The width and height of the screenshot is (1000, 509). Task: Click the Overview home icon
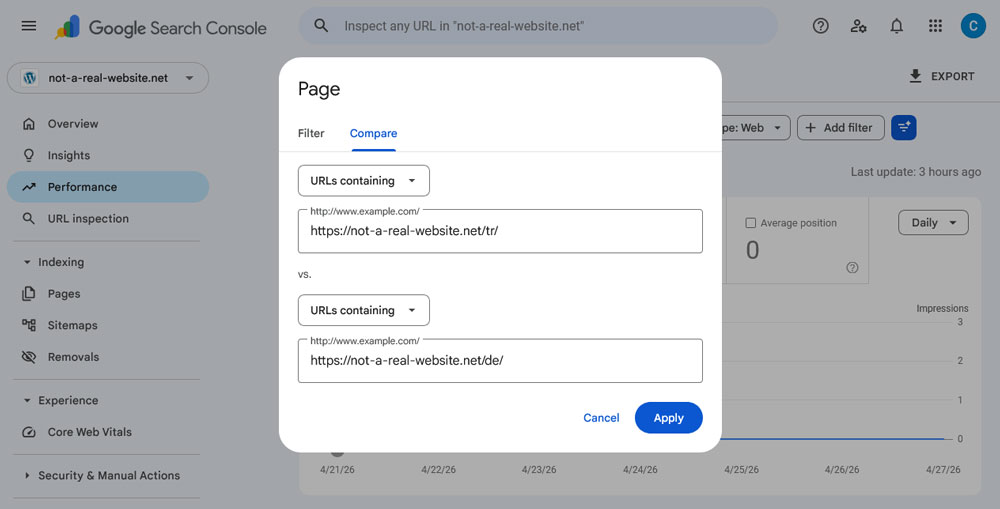29,124
